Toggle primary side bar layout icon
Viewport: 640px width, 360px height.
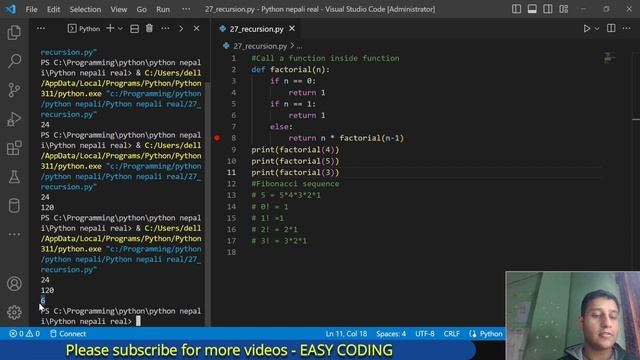coord(516,9)
